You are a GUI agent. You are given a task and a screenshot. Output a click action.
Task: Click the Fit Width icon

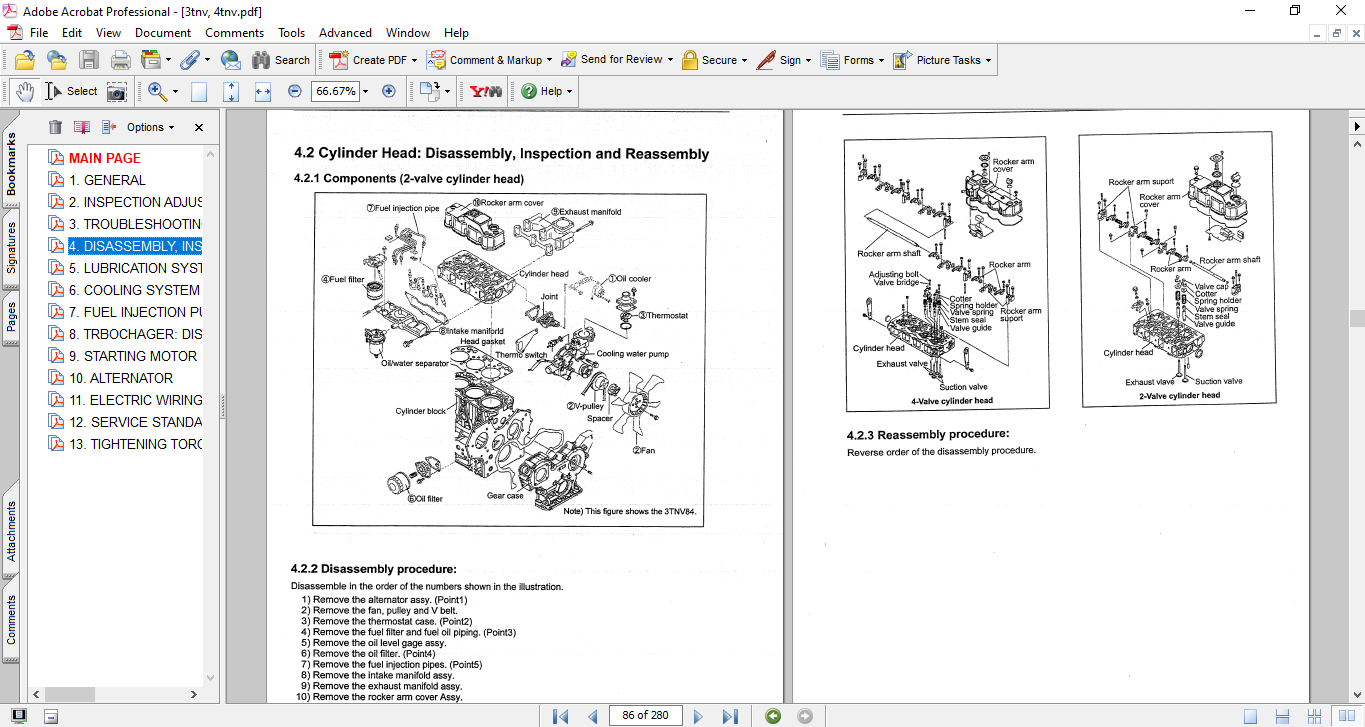click(263, 91)
